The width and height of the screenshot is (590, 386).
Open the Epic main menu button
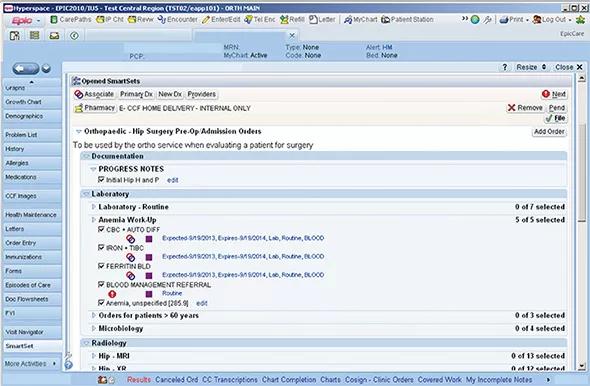(x=25, y=20)
